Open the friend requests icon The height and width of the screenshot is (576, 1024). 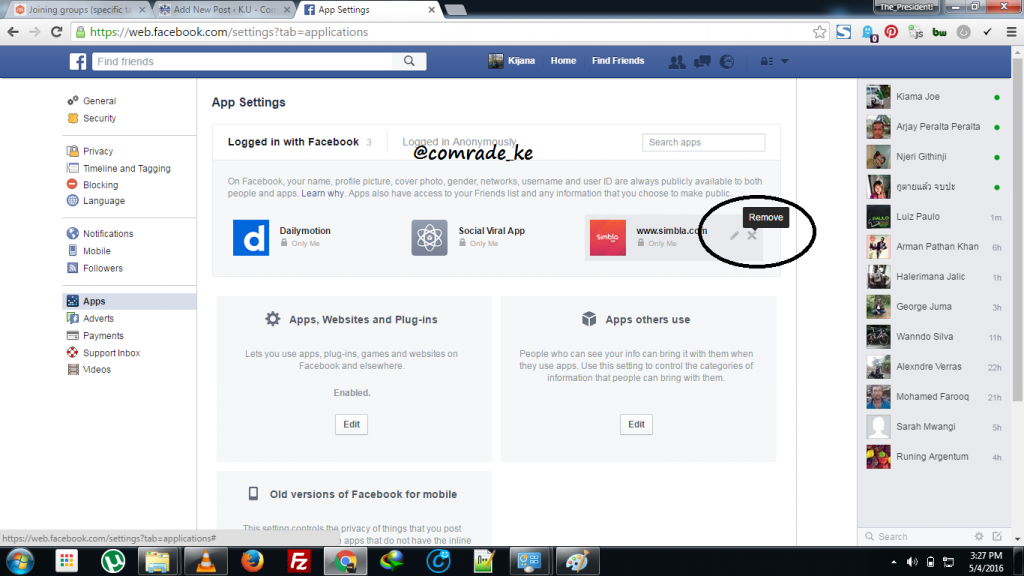[x=677, y=61]
